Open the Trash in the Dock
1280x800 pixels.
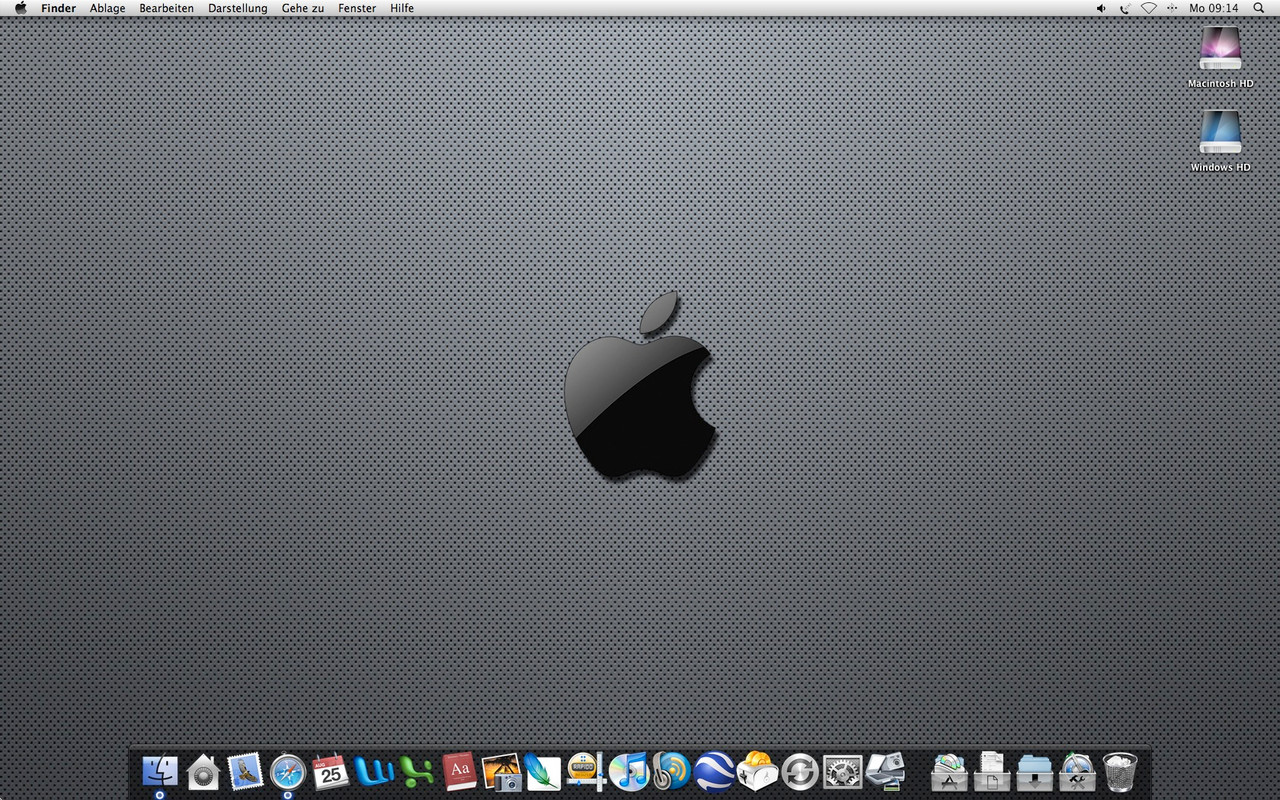1120,772
